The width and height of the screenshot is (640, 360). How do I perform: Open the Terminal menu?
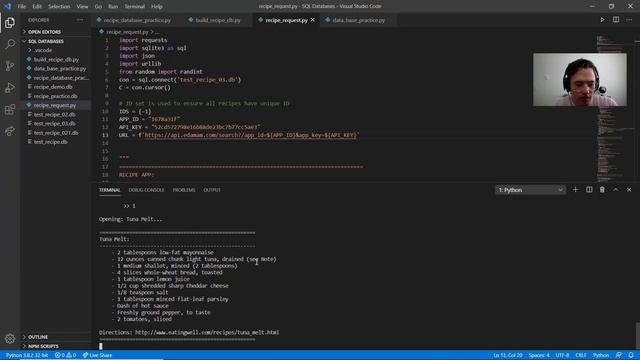135,7
